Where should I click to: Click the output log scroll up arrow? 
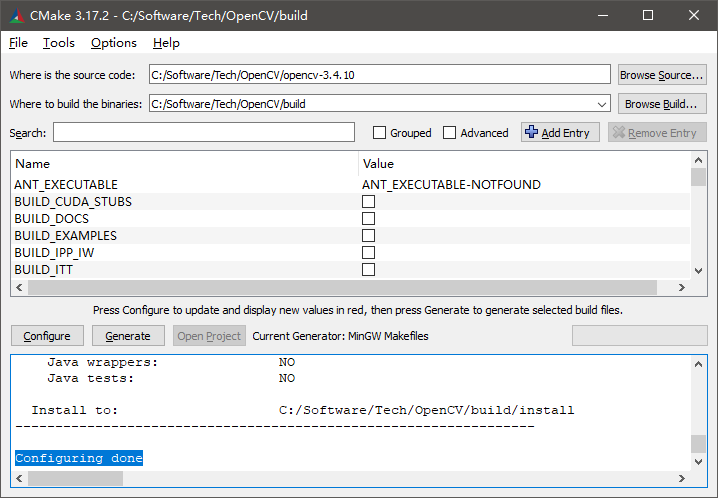click(x=698, y=364)
